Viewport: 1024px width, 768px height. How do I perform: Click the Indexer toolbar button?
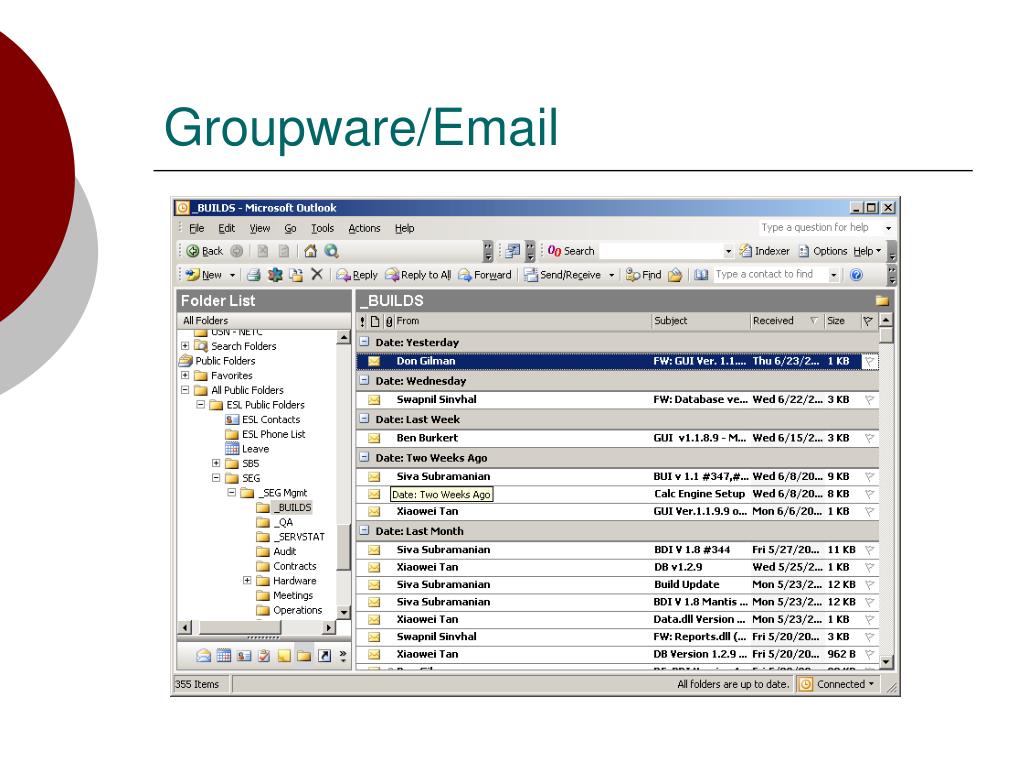point(764,251)
